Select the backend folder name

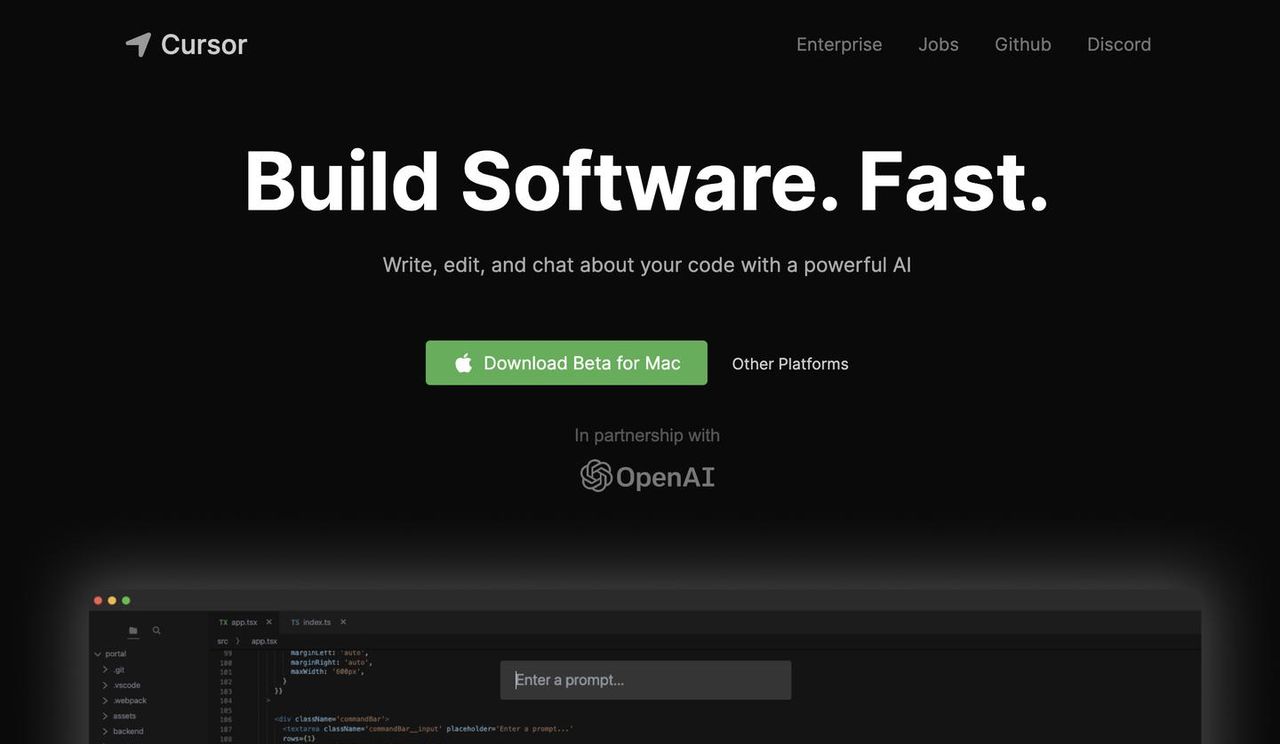128,731
